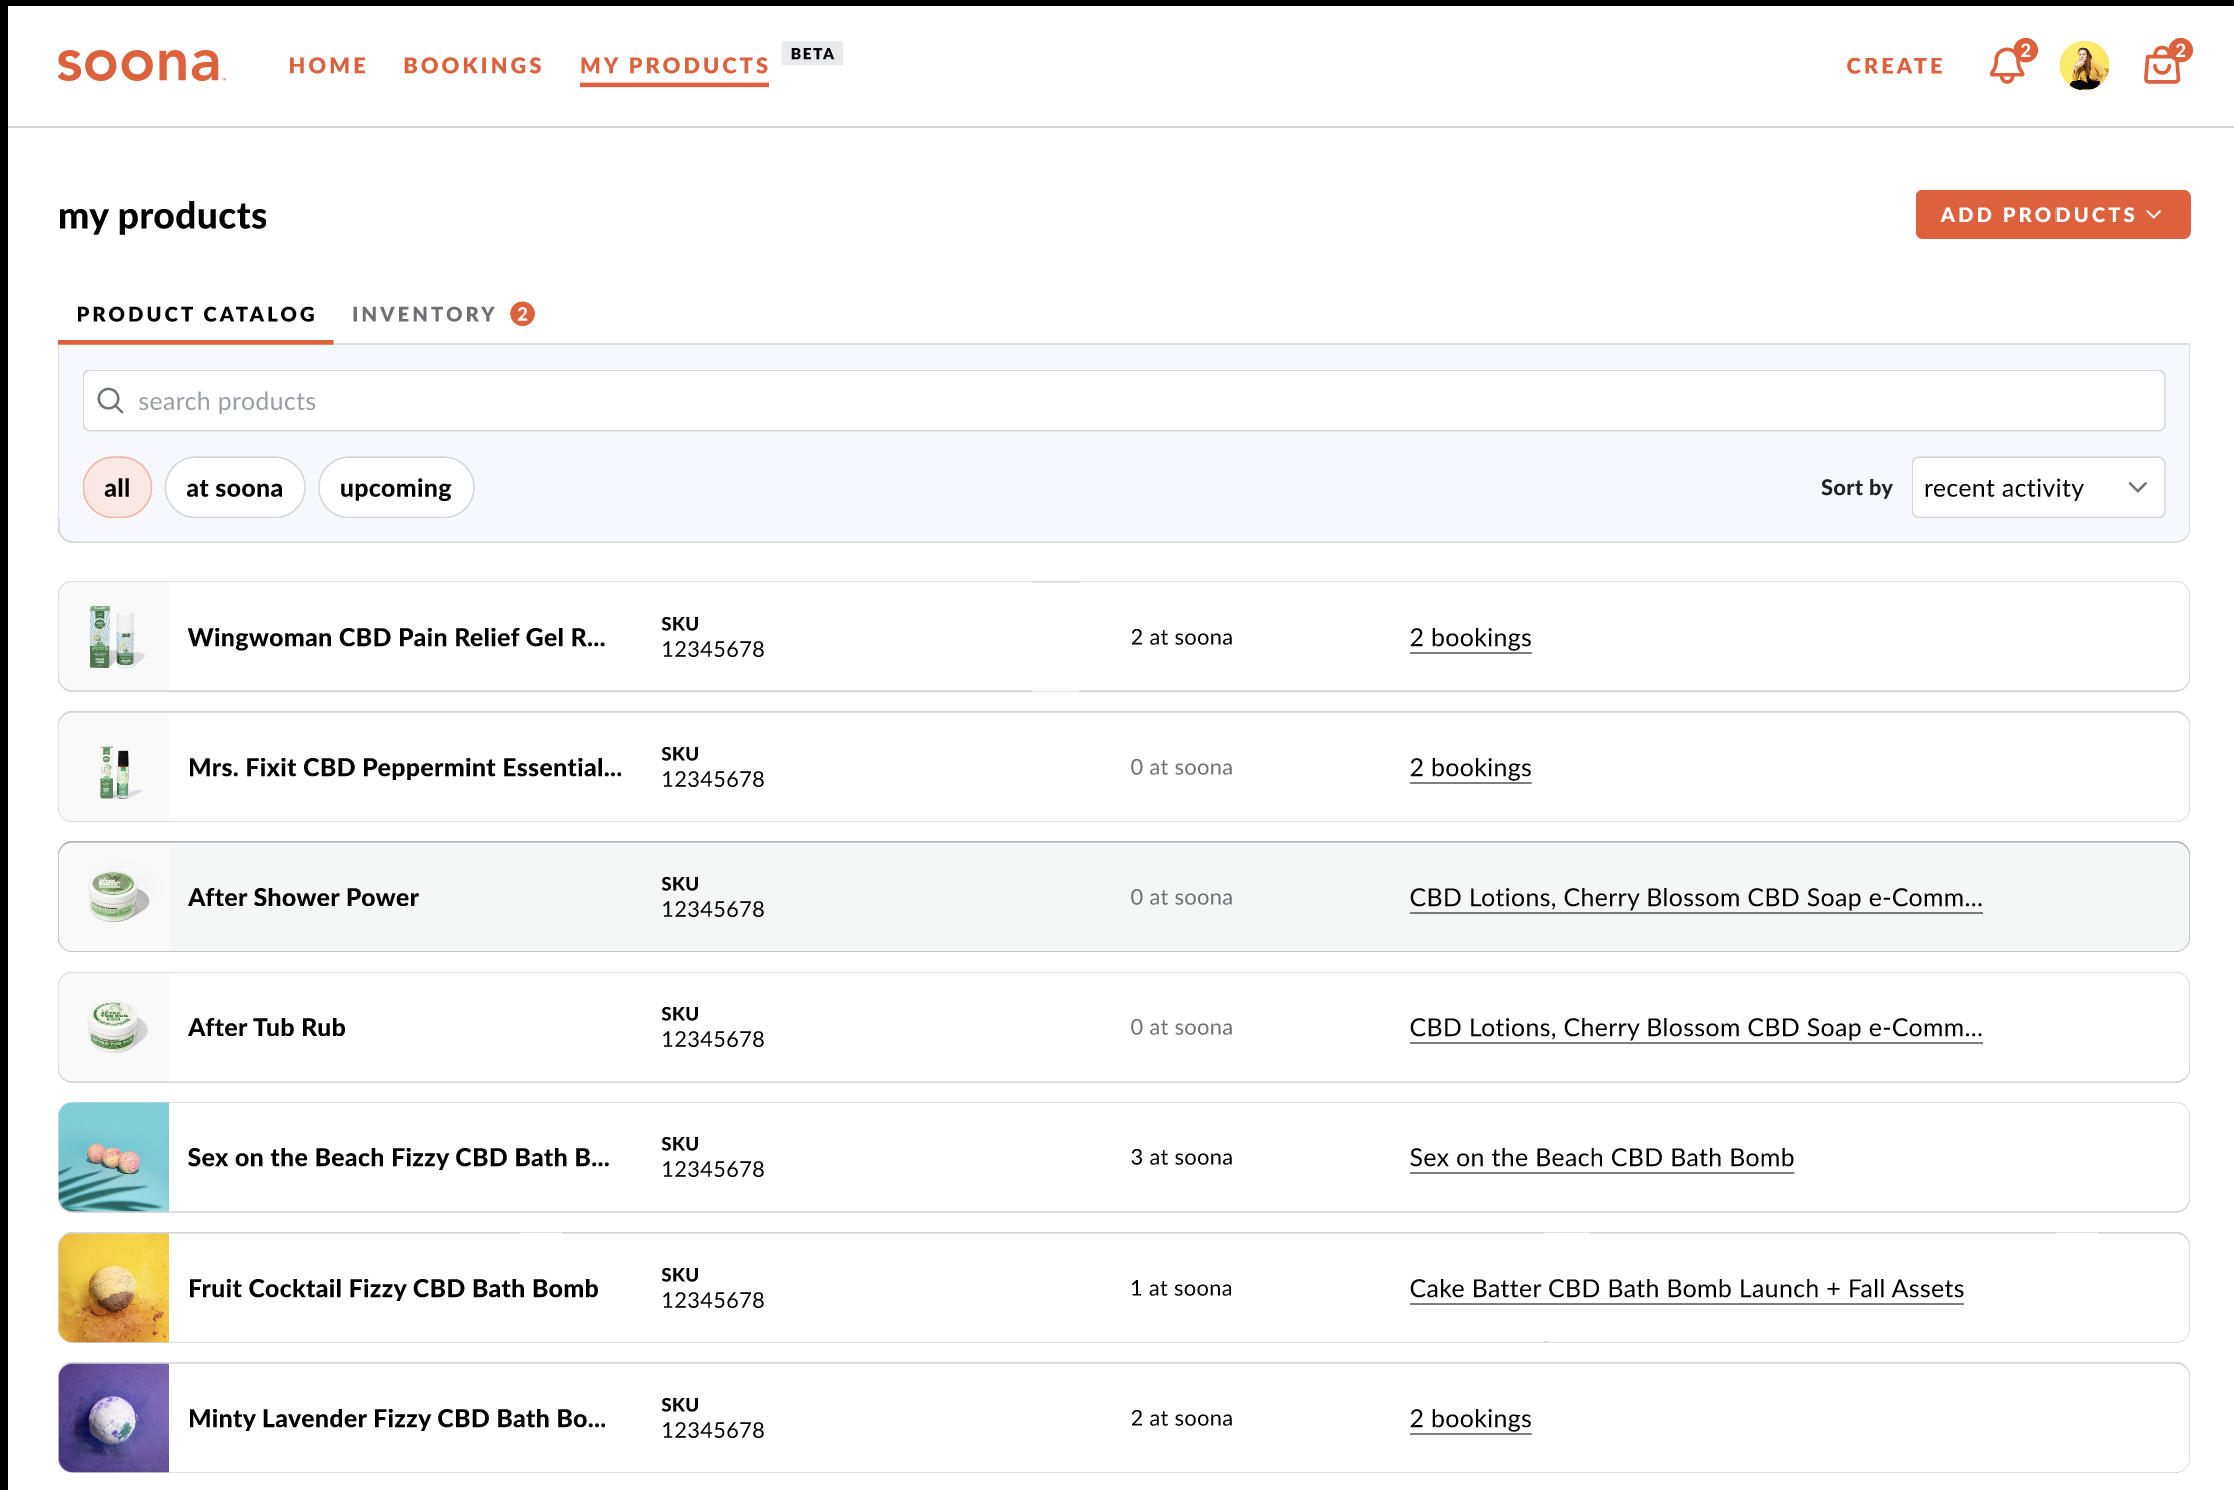
Task: Click Mrs. Fixit CBD Peppermint Essential name
Action: pyautogui.click(x=405, y=768)
